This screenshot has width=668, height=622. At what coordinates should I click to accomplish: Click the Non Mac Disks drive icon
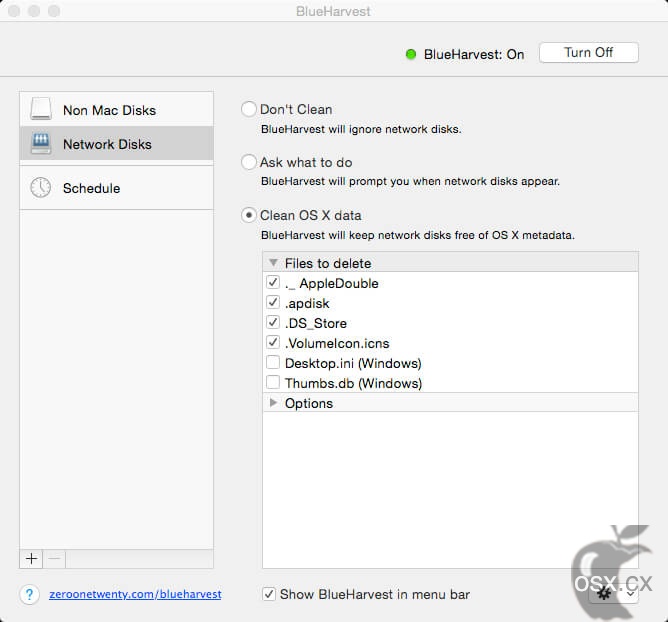click(41, 109)
